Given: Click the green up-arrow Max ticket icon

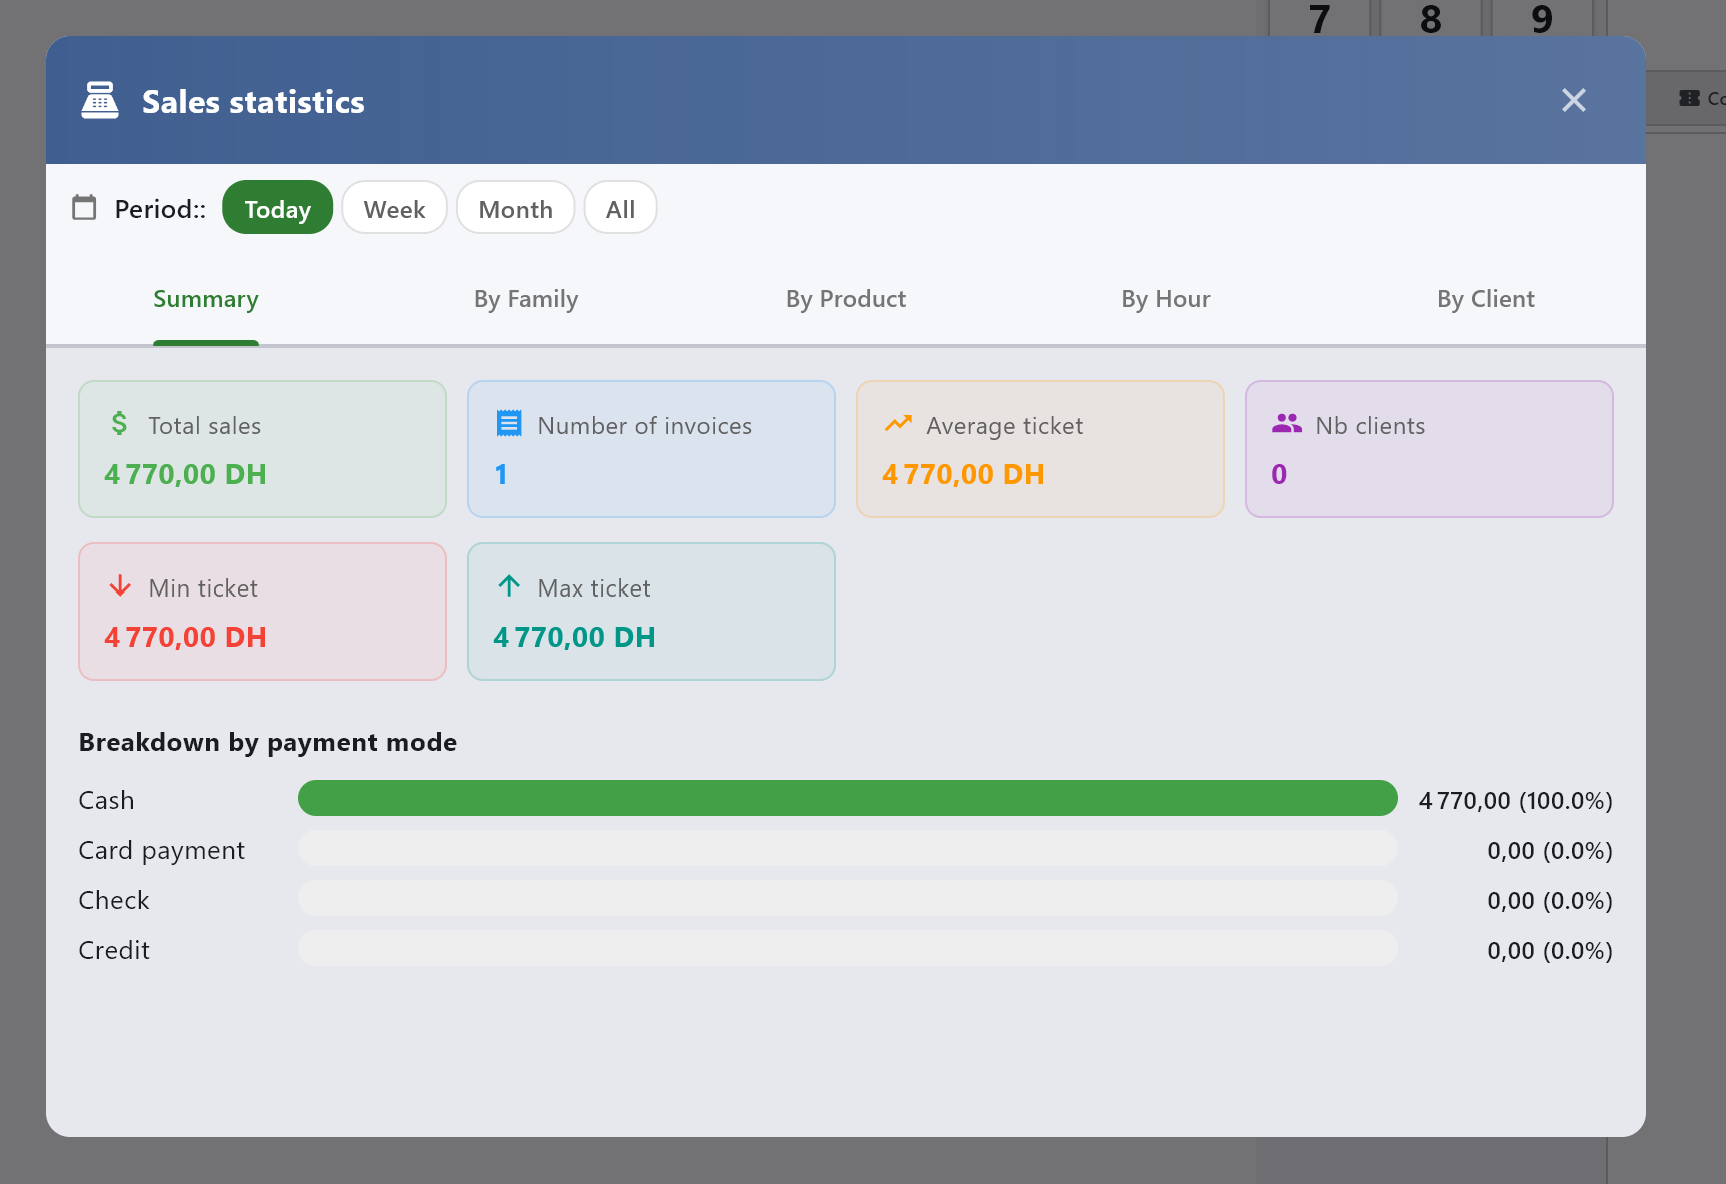Looking at the screenshot, I should (509, 587).
